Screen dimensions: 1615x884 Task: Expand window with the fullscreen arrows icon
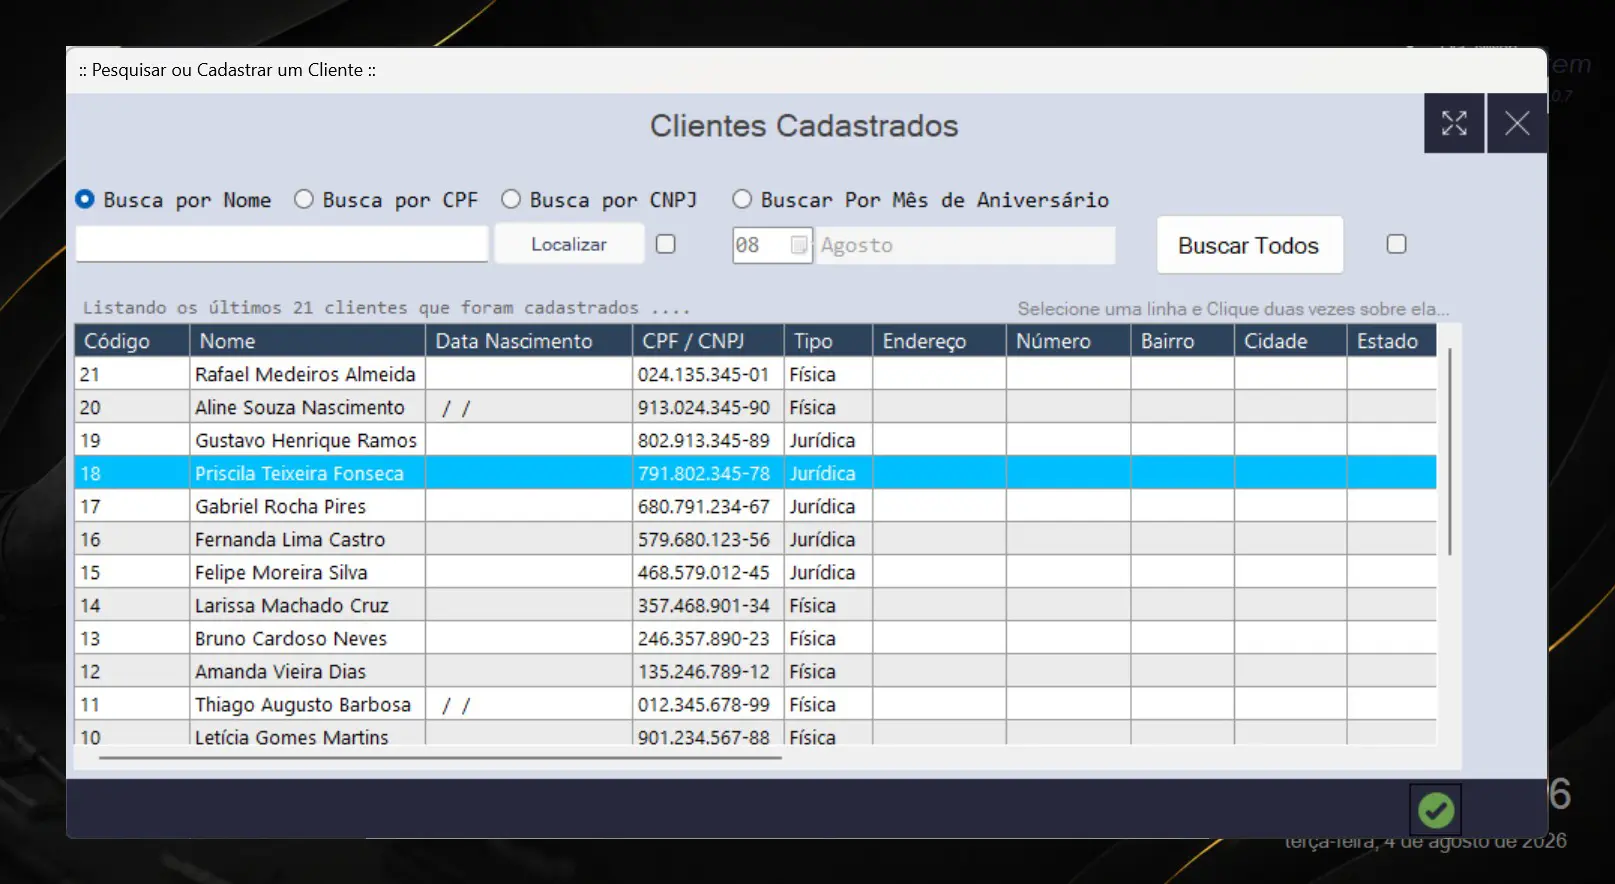pyautogui.click(x=1454, y=123)
